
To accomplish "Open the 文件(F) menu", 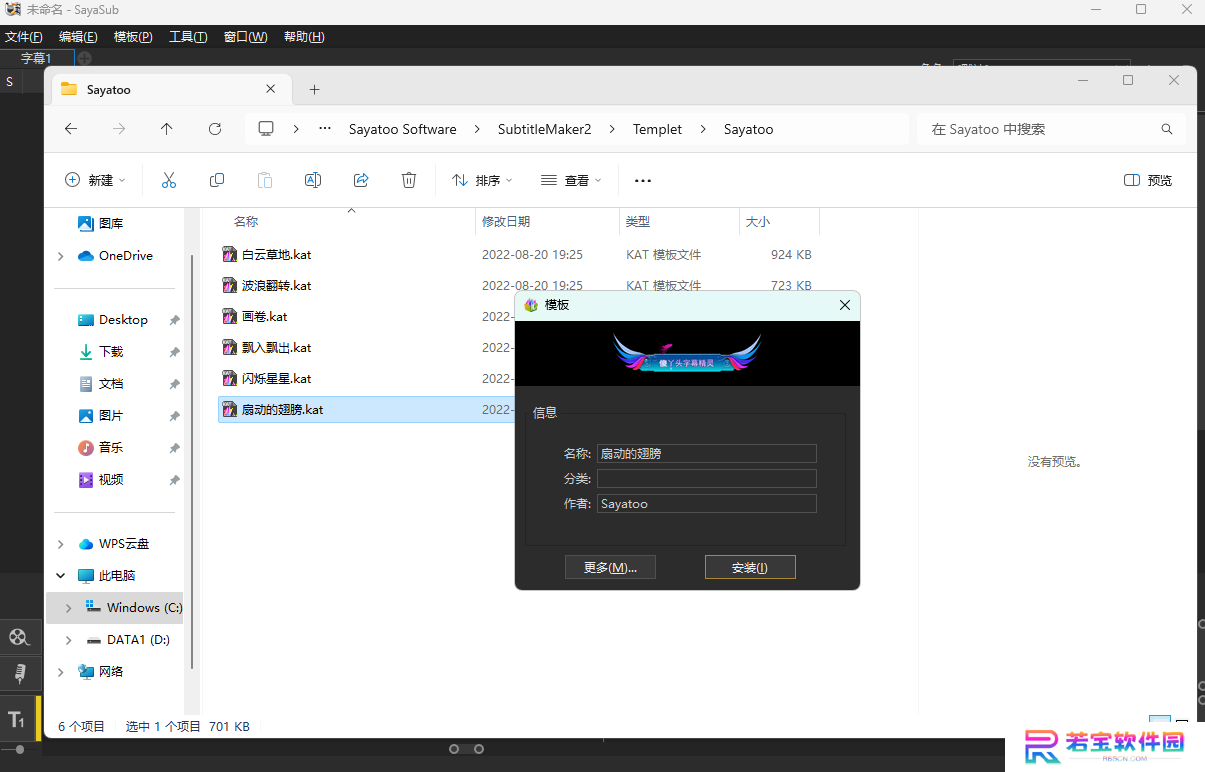I will click(23, 37).
